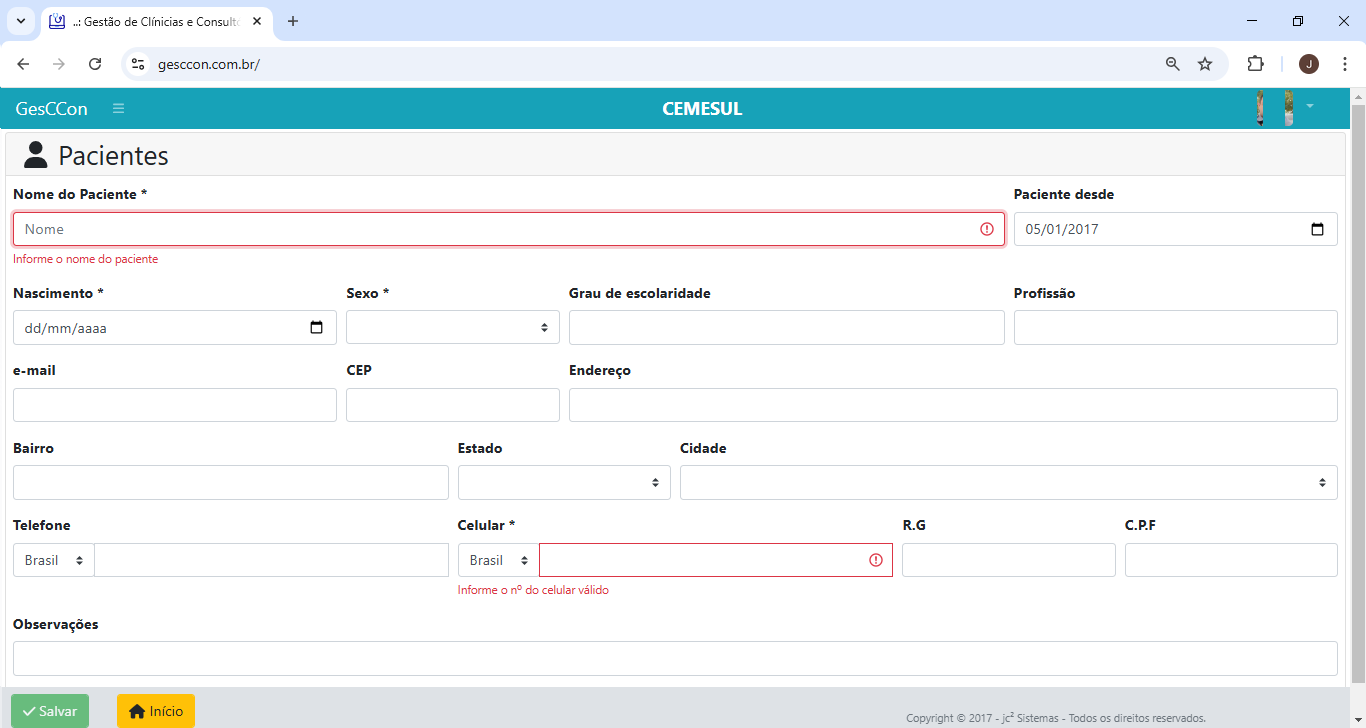Expand the Sexo dropdown

point(452,327)
